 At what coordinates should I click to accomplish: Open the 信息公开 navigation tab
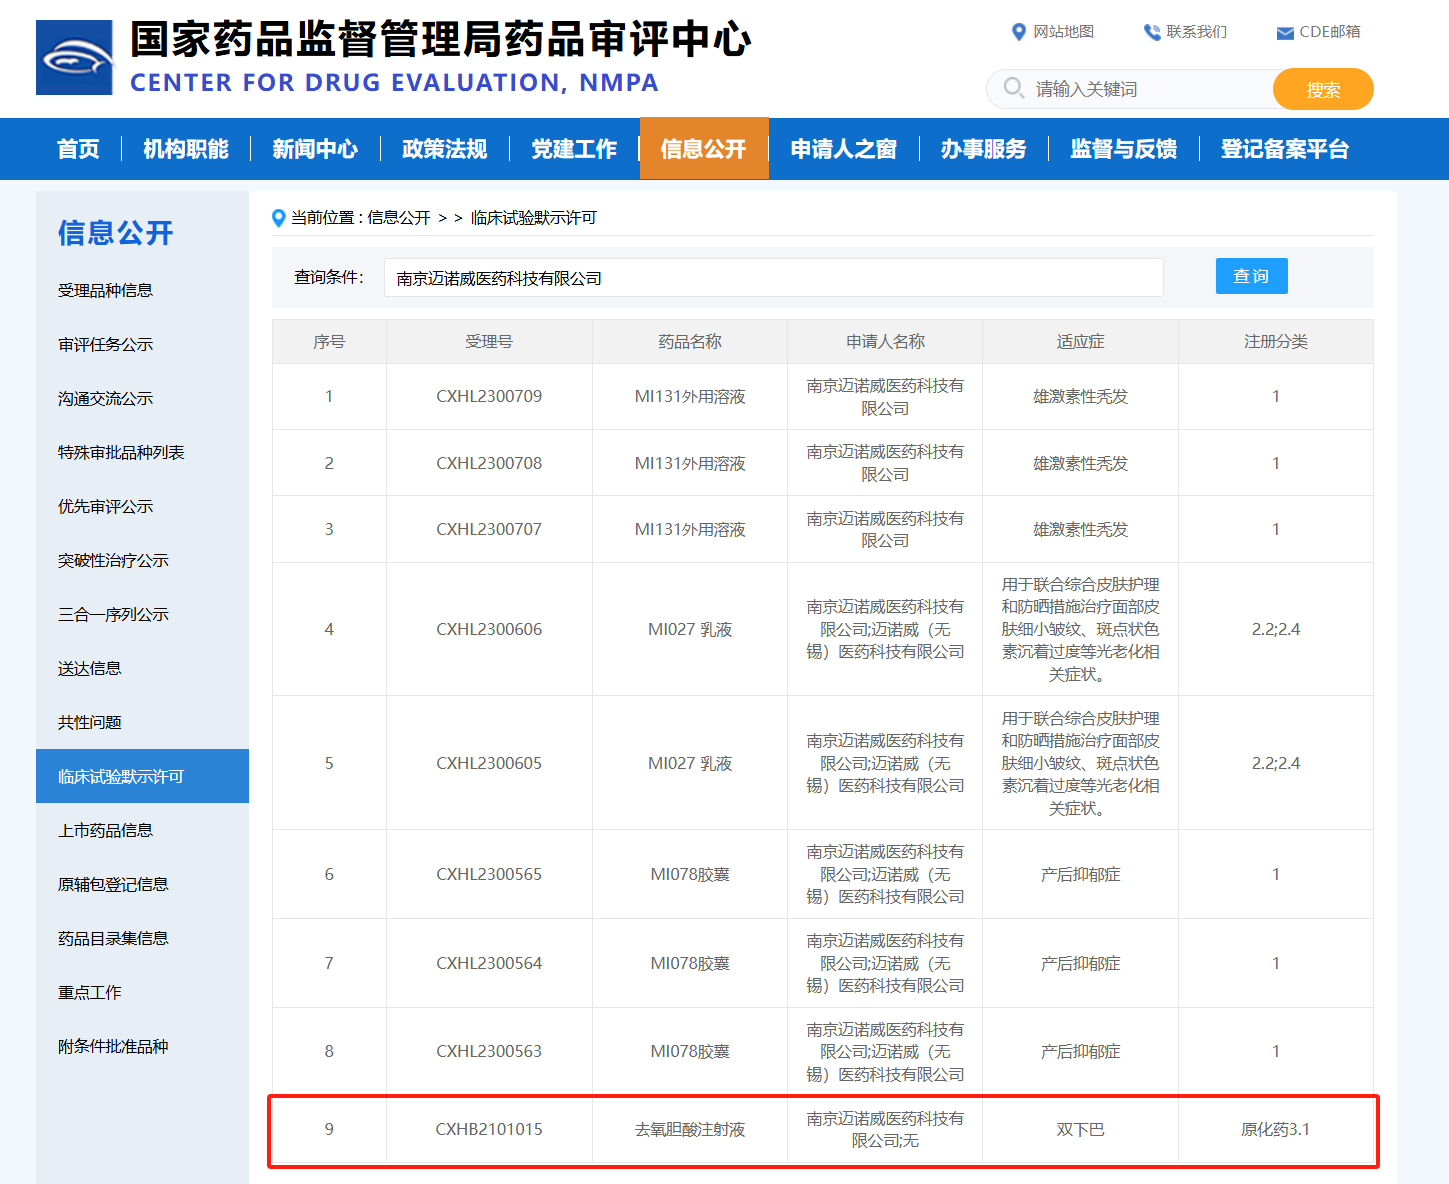(x=704, y=149)
